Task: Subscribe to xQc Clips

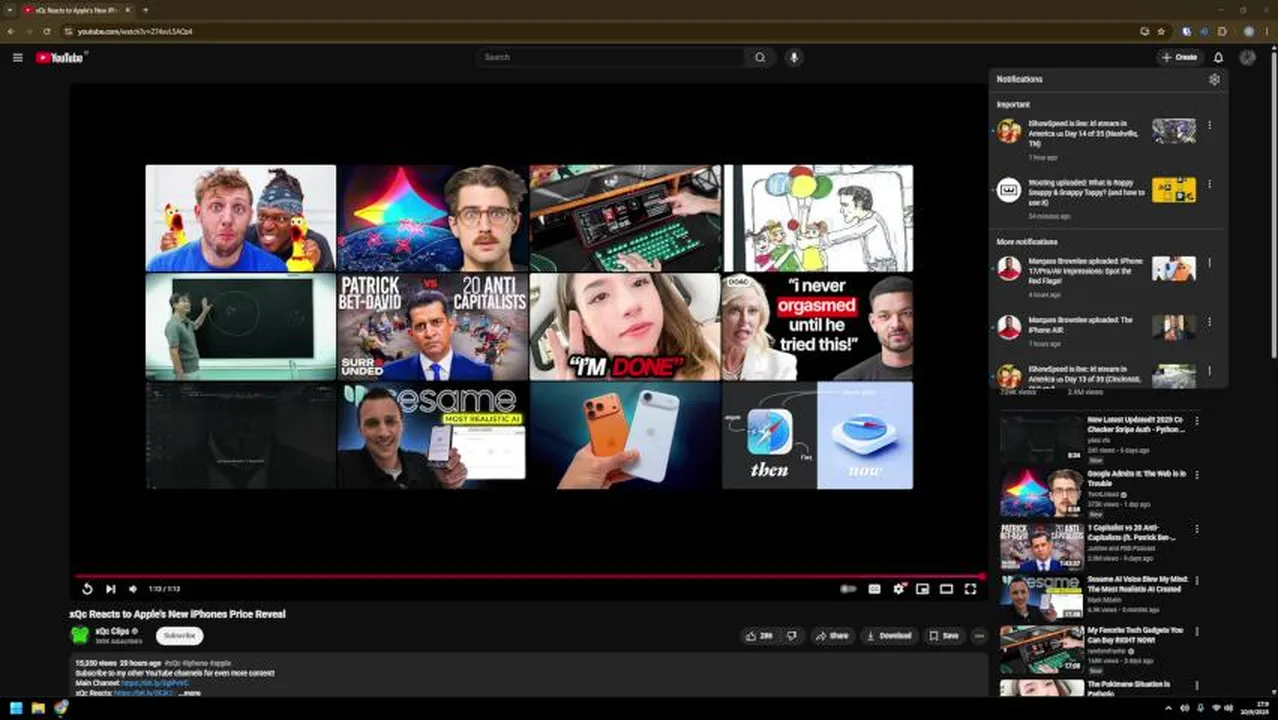Action: (x=179, y=635)
